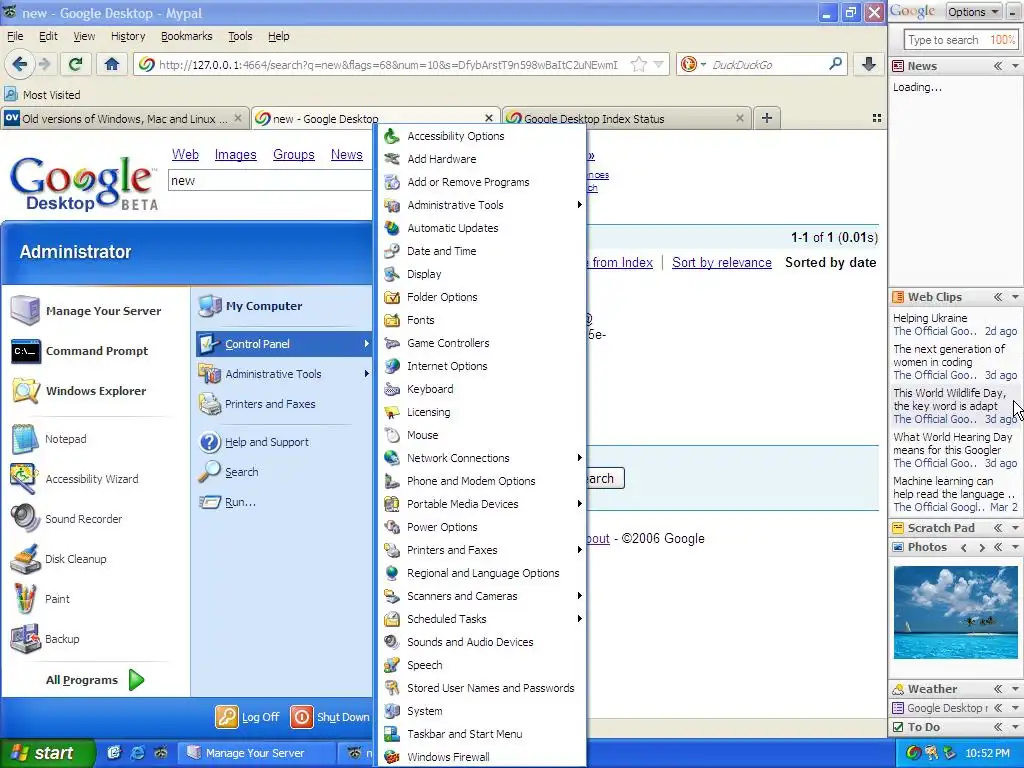Select Control Panel in Start menu
The width and height of the screenshot is (1024, 768).
tap(283, 344)
